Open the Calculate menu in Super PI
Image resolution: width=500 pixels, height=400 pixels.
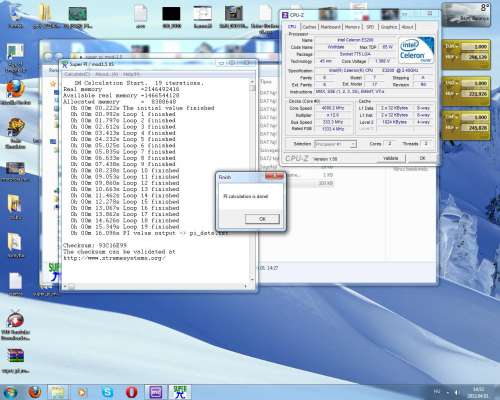(77, 74)
